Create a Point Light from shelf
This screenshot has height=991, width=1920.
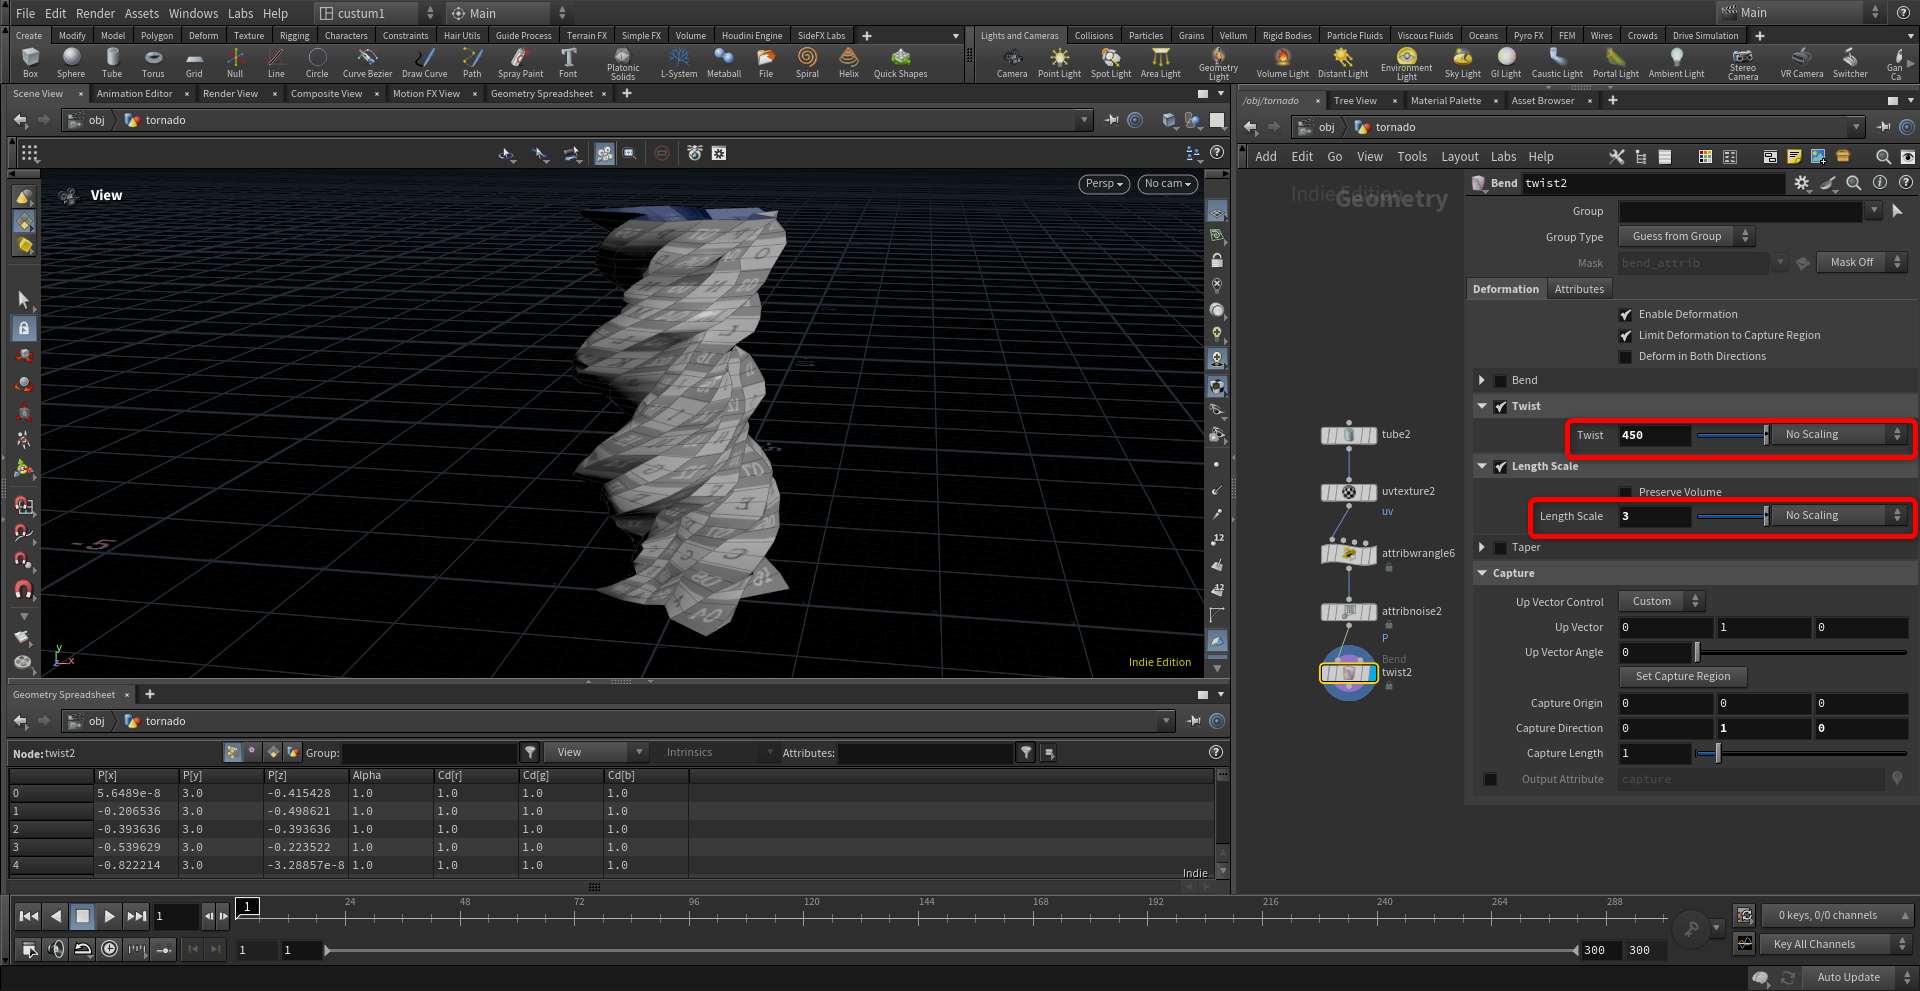[1059, 62]
